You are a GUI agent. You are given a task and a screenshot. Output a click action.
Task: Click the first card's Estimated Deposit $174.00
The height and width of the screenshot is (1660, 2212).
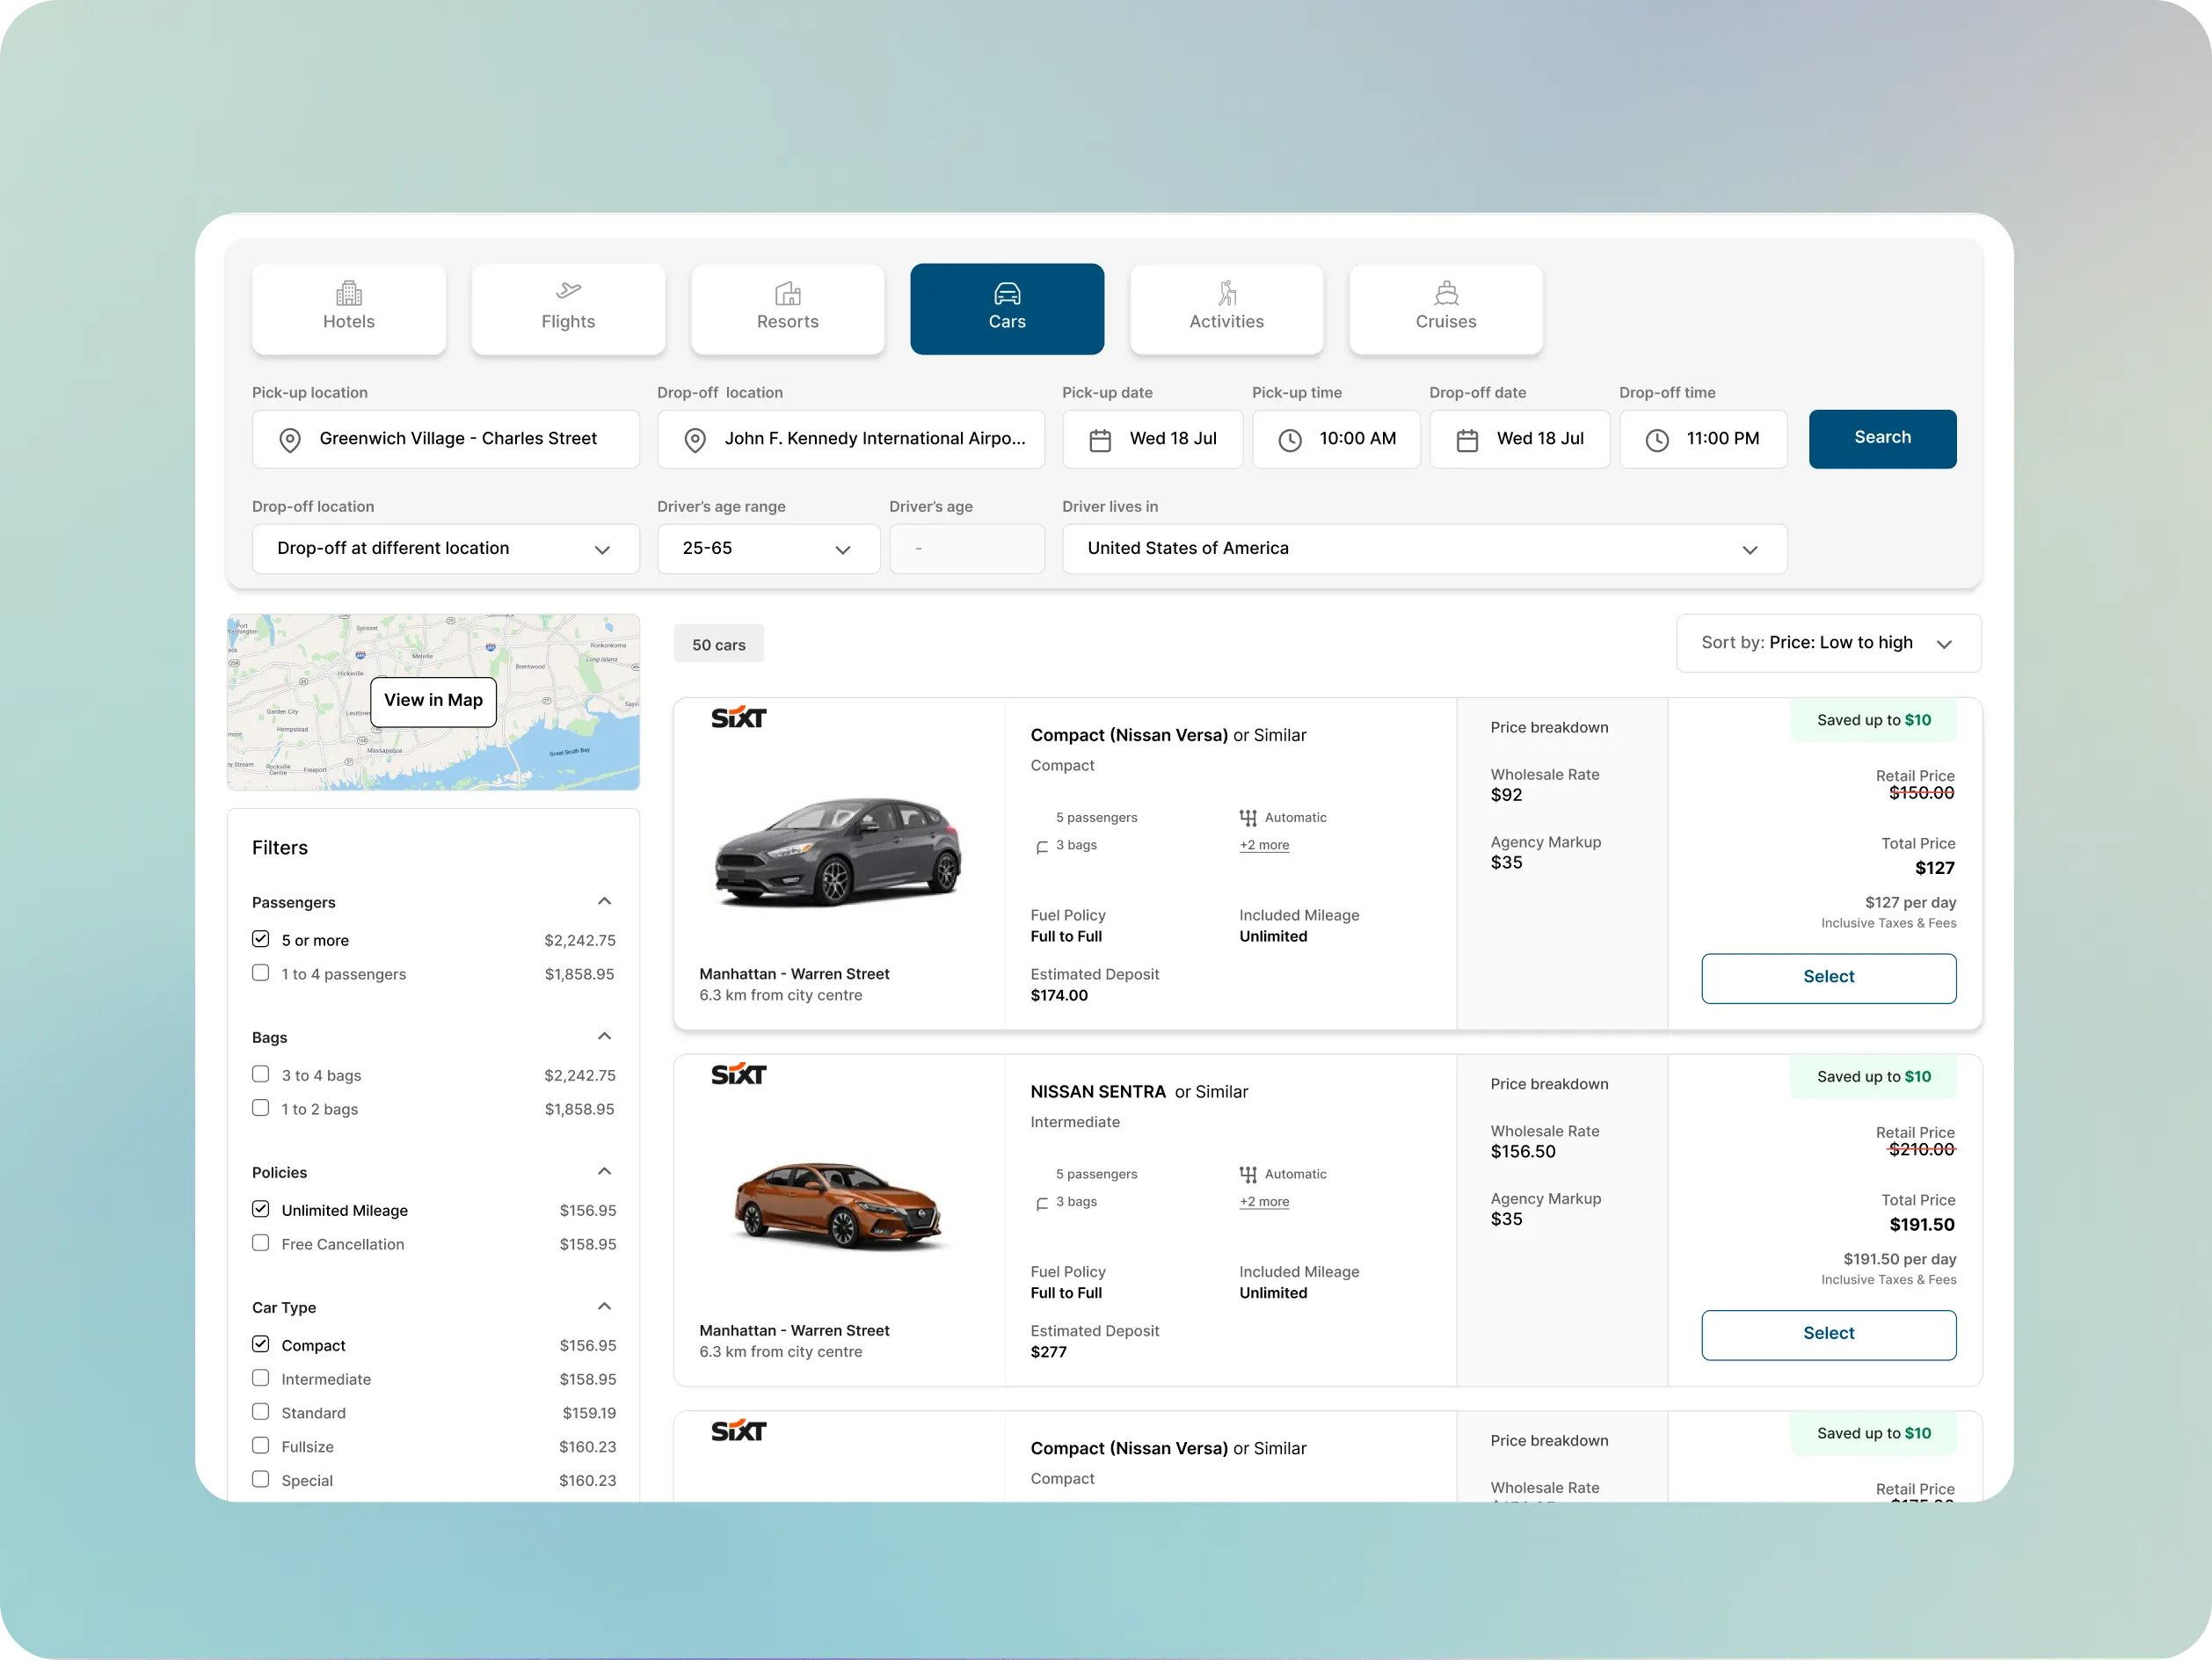[1094, 985]
